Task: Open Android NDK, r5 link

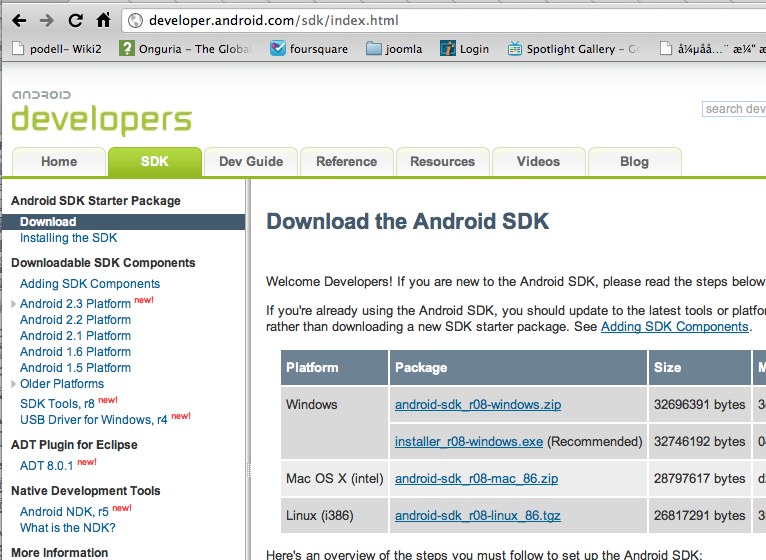Action: [x=64, y=512]
